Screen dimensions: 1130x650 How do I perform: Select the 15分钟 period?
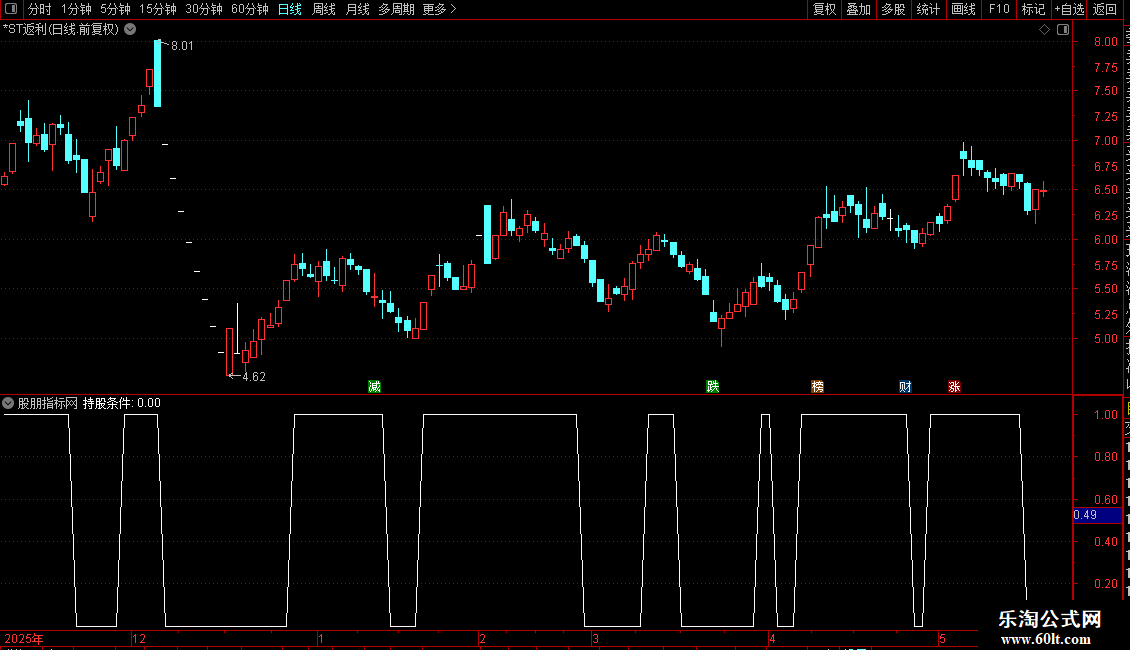coord(158,9)
